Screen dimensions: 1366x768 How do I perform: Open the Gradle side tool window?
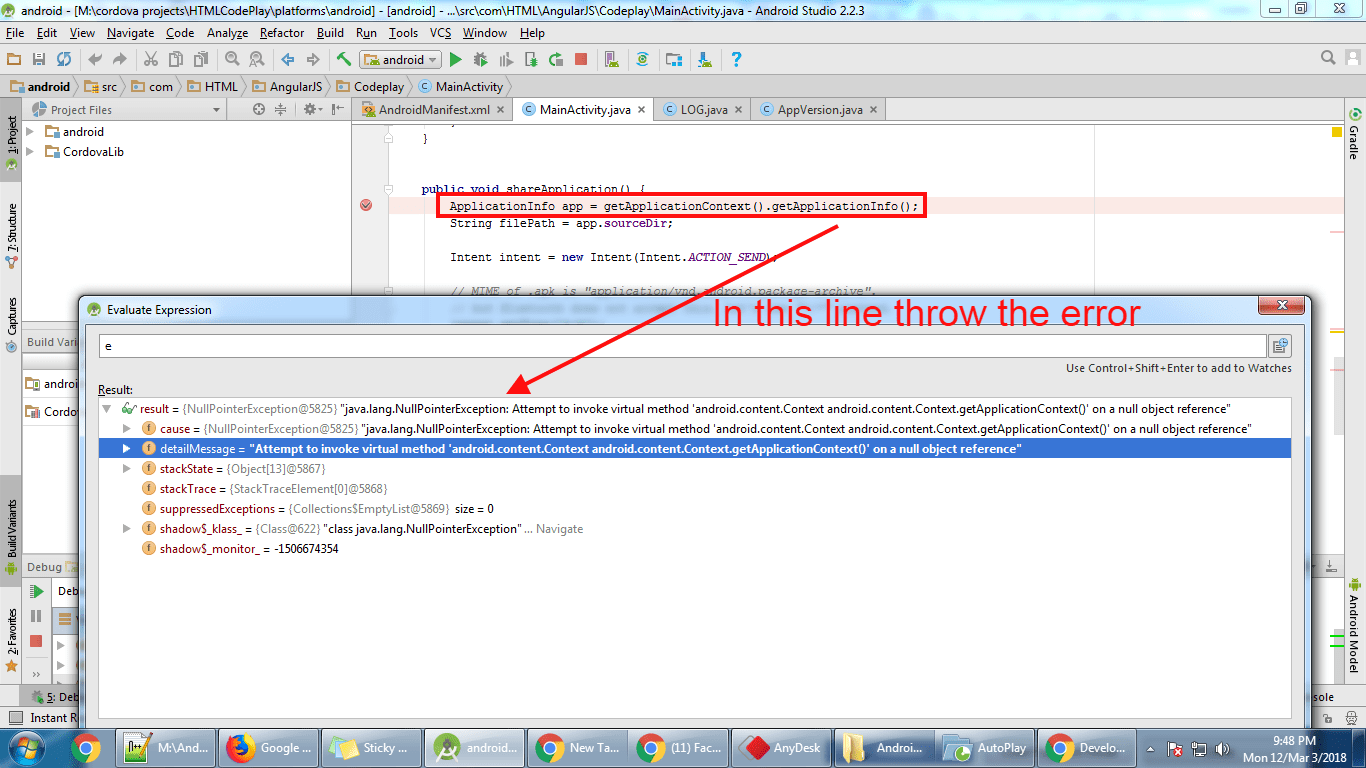click(x=1354, y=134)
